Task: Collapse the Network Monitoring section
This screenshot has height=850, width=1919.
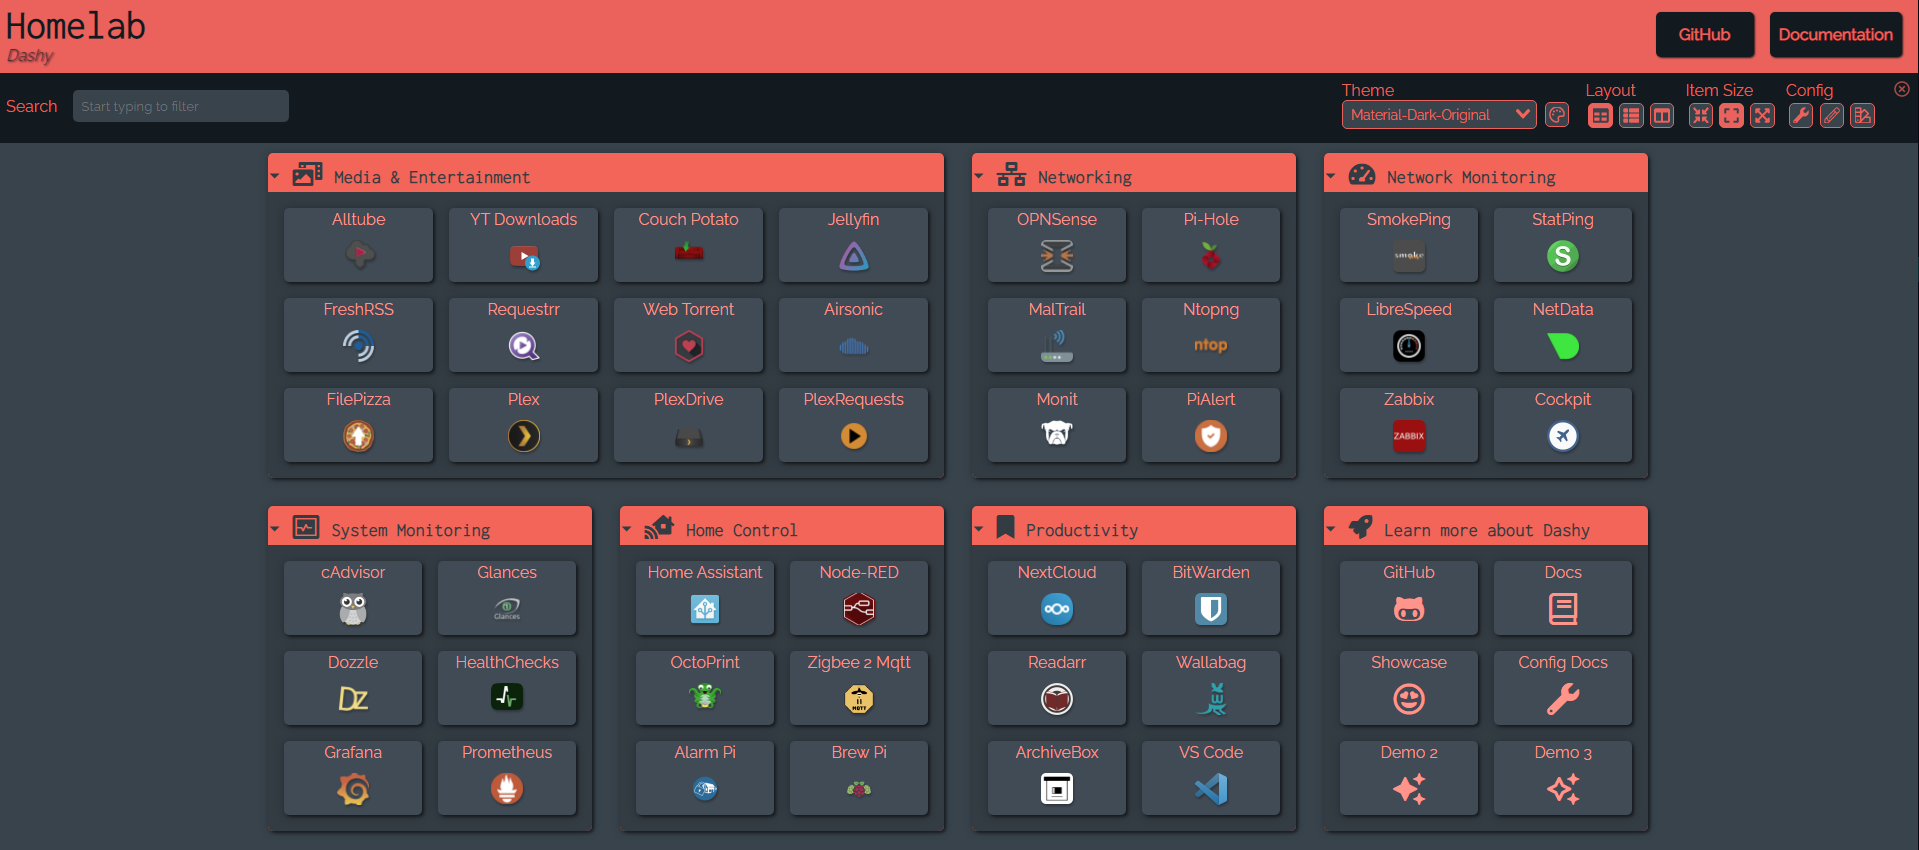Action: (x=1331, y=177)
